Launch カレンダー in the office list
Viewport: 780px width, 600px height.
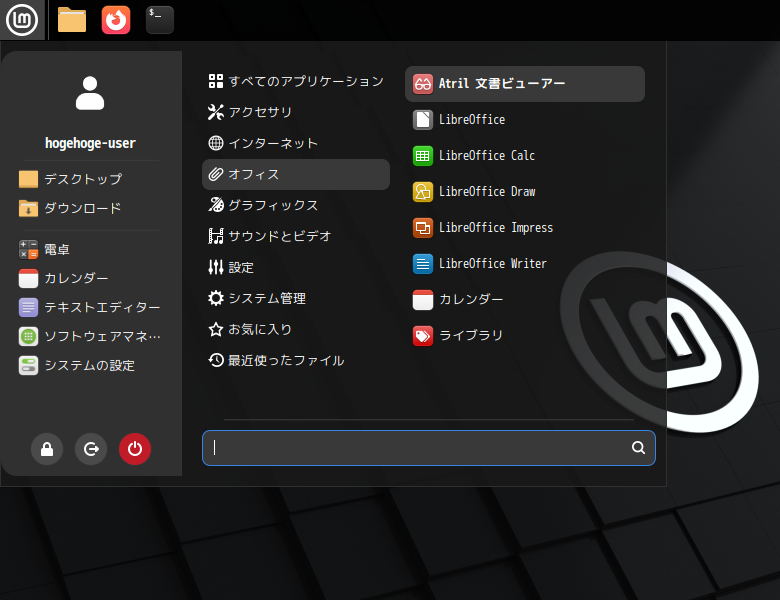(x=525, y=300)
